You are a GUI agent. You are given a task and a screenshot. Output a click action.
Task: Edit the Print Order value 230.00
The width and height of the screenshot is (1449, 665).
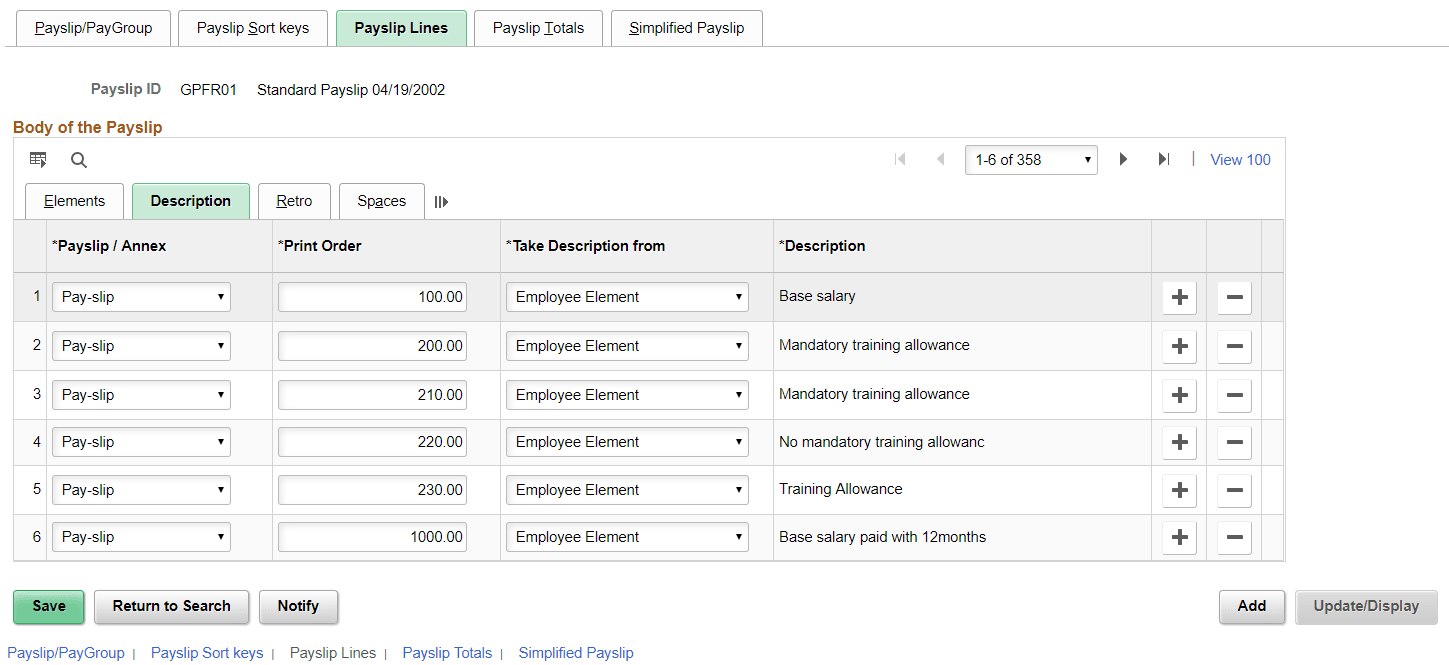pos(371,489)
